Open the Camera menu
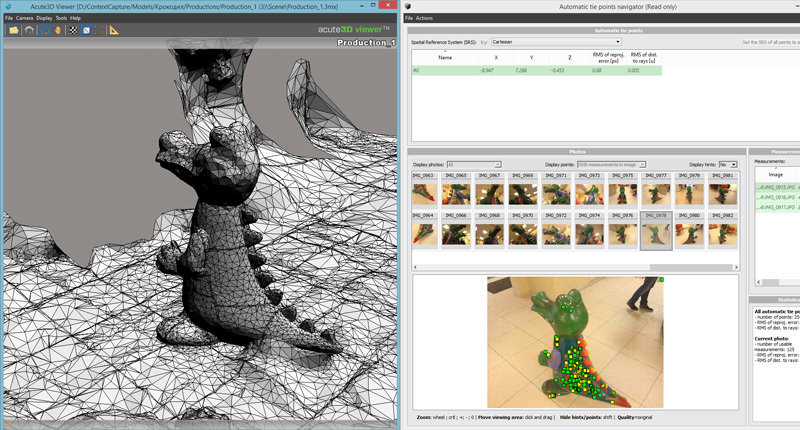 click(24, 18)
